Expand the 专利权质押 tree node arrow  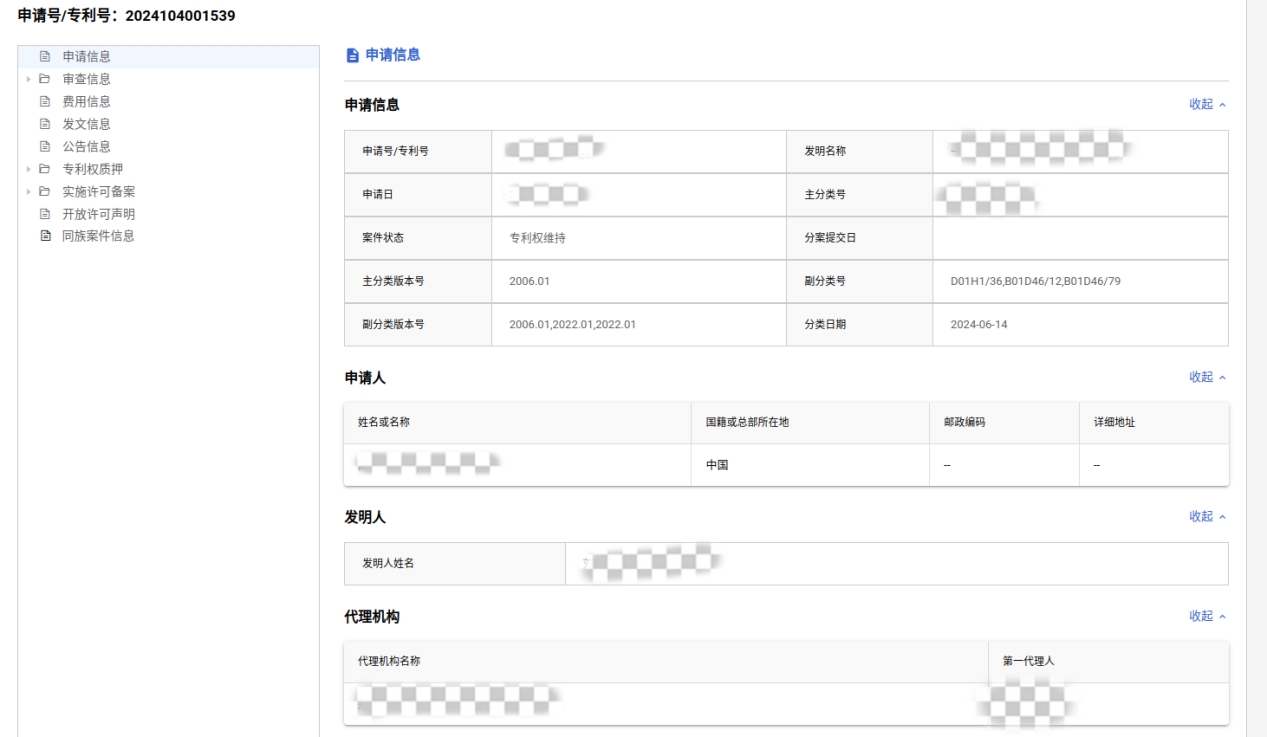28,169
